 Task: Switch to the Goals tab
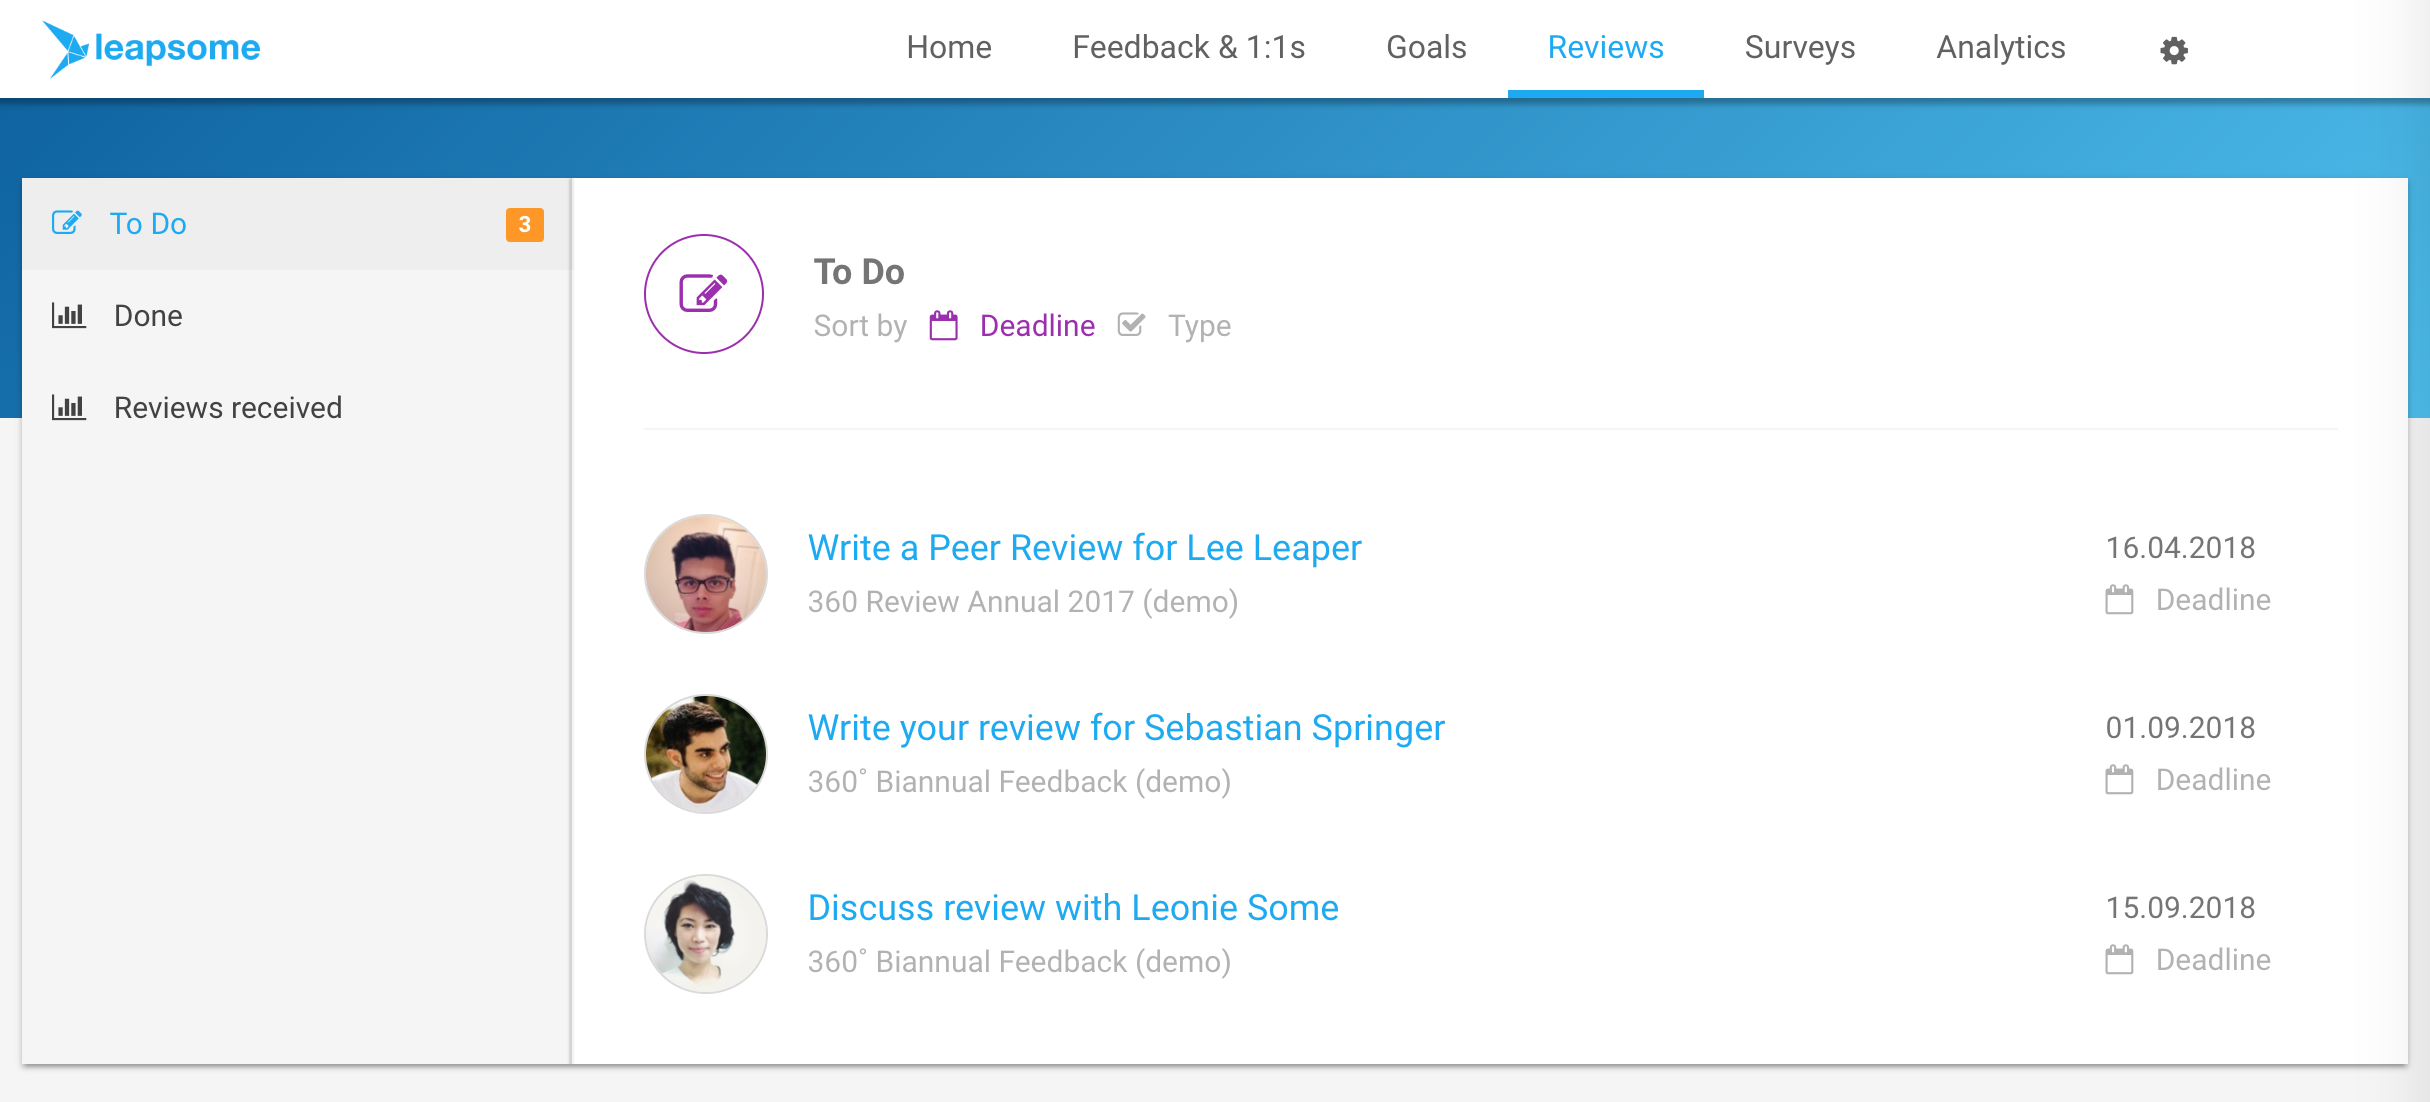(1426, 48)
